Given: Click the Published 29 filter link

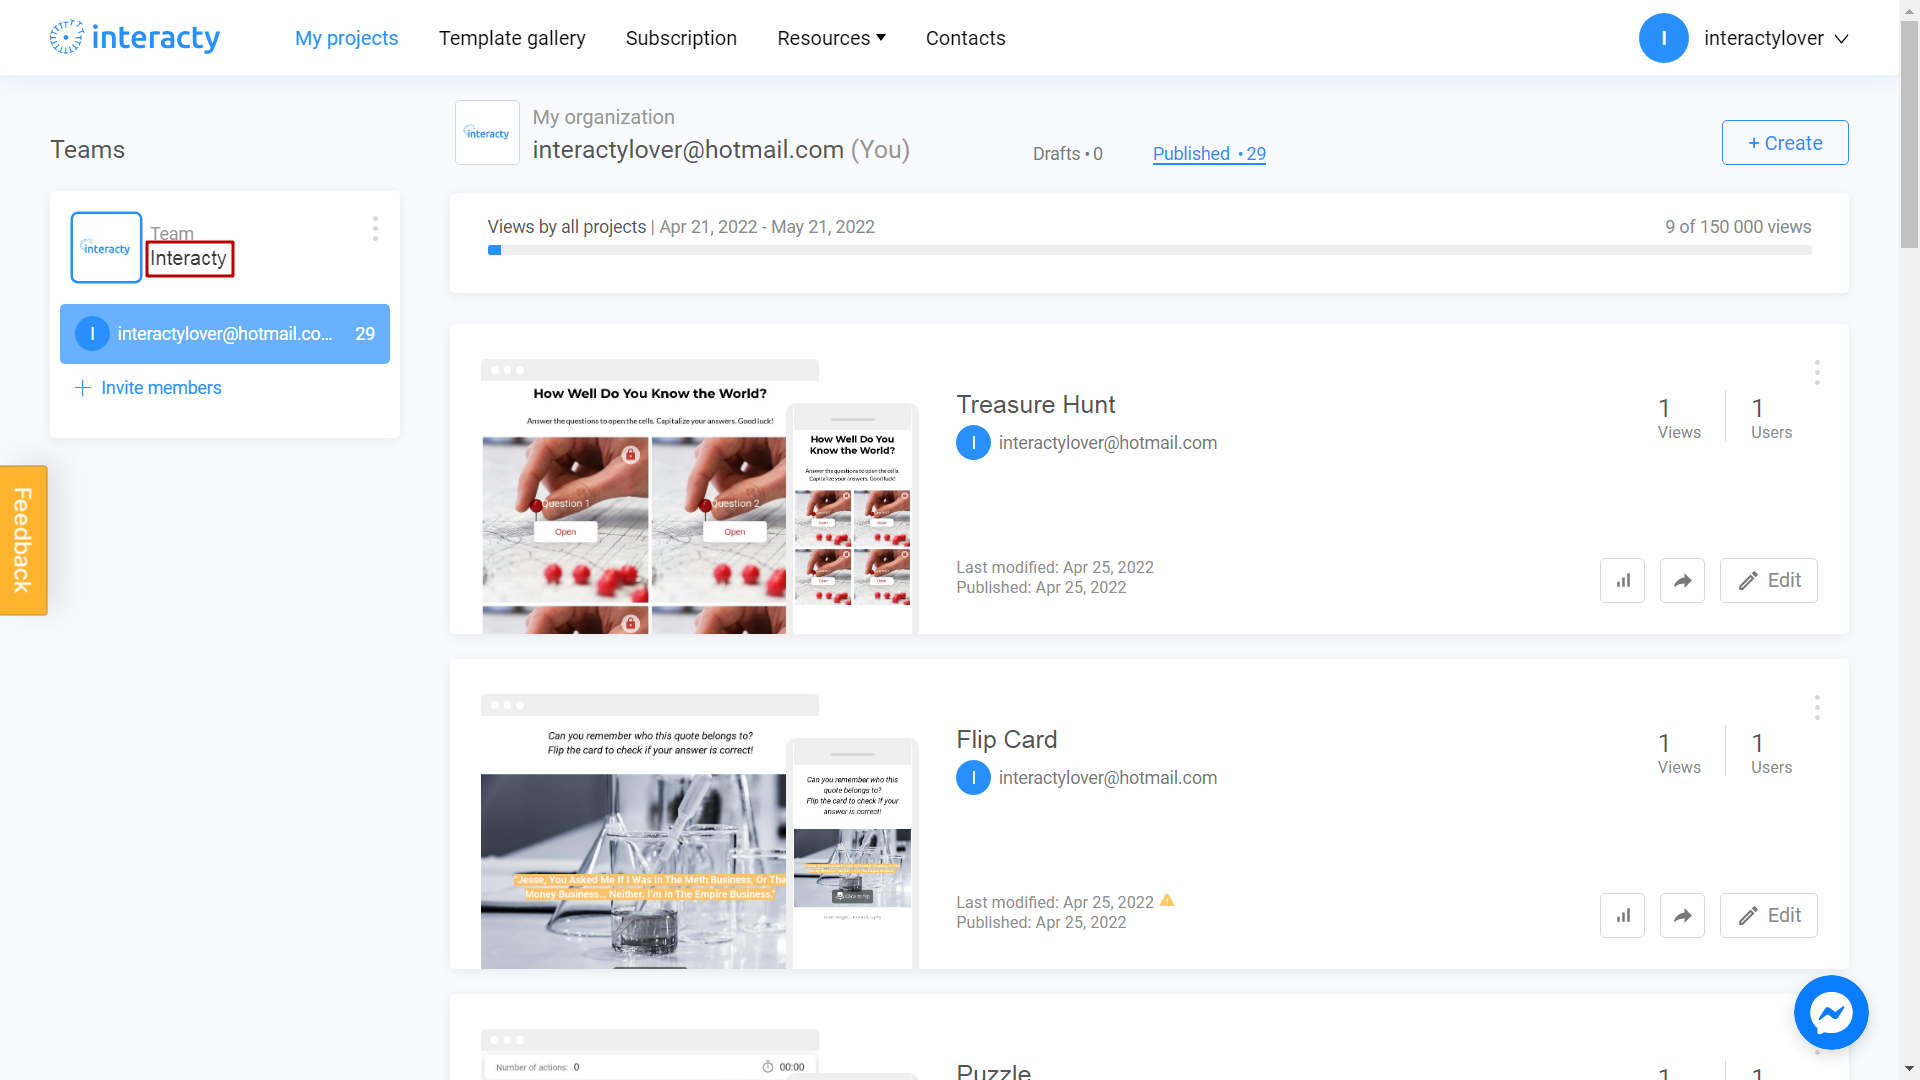Looking at the screenshot, I should tap(1209, 153).
